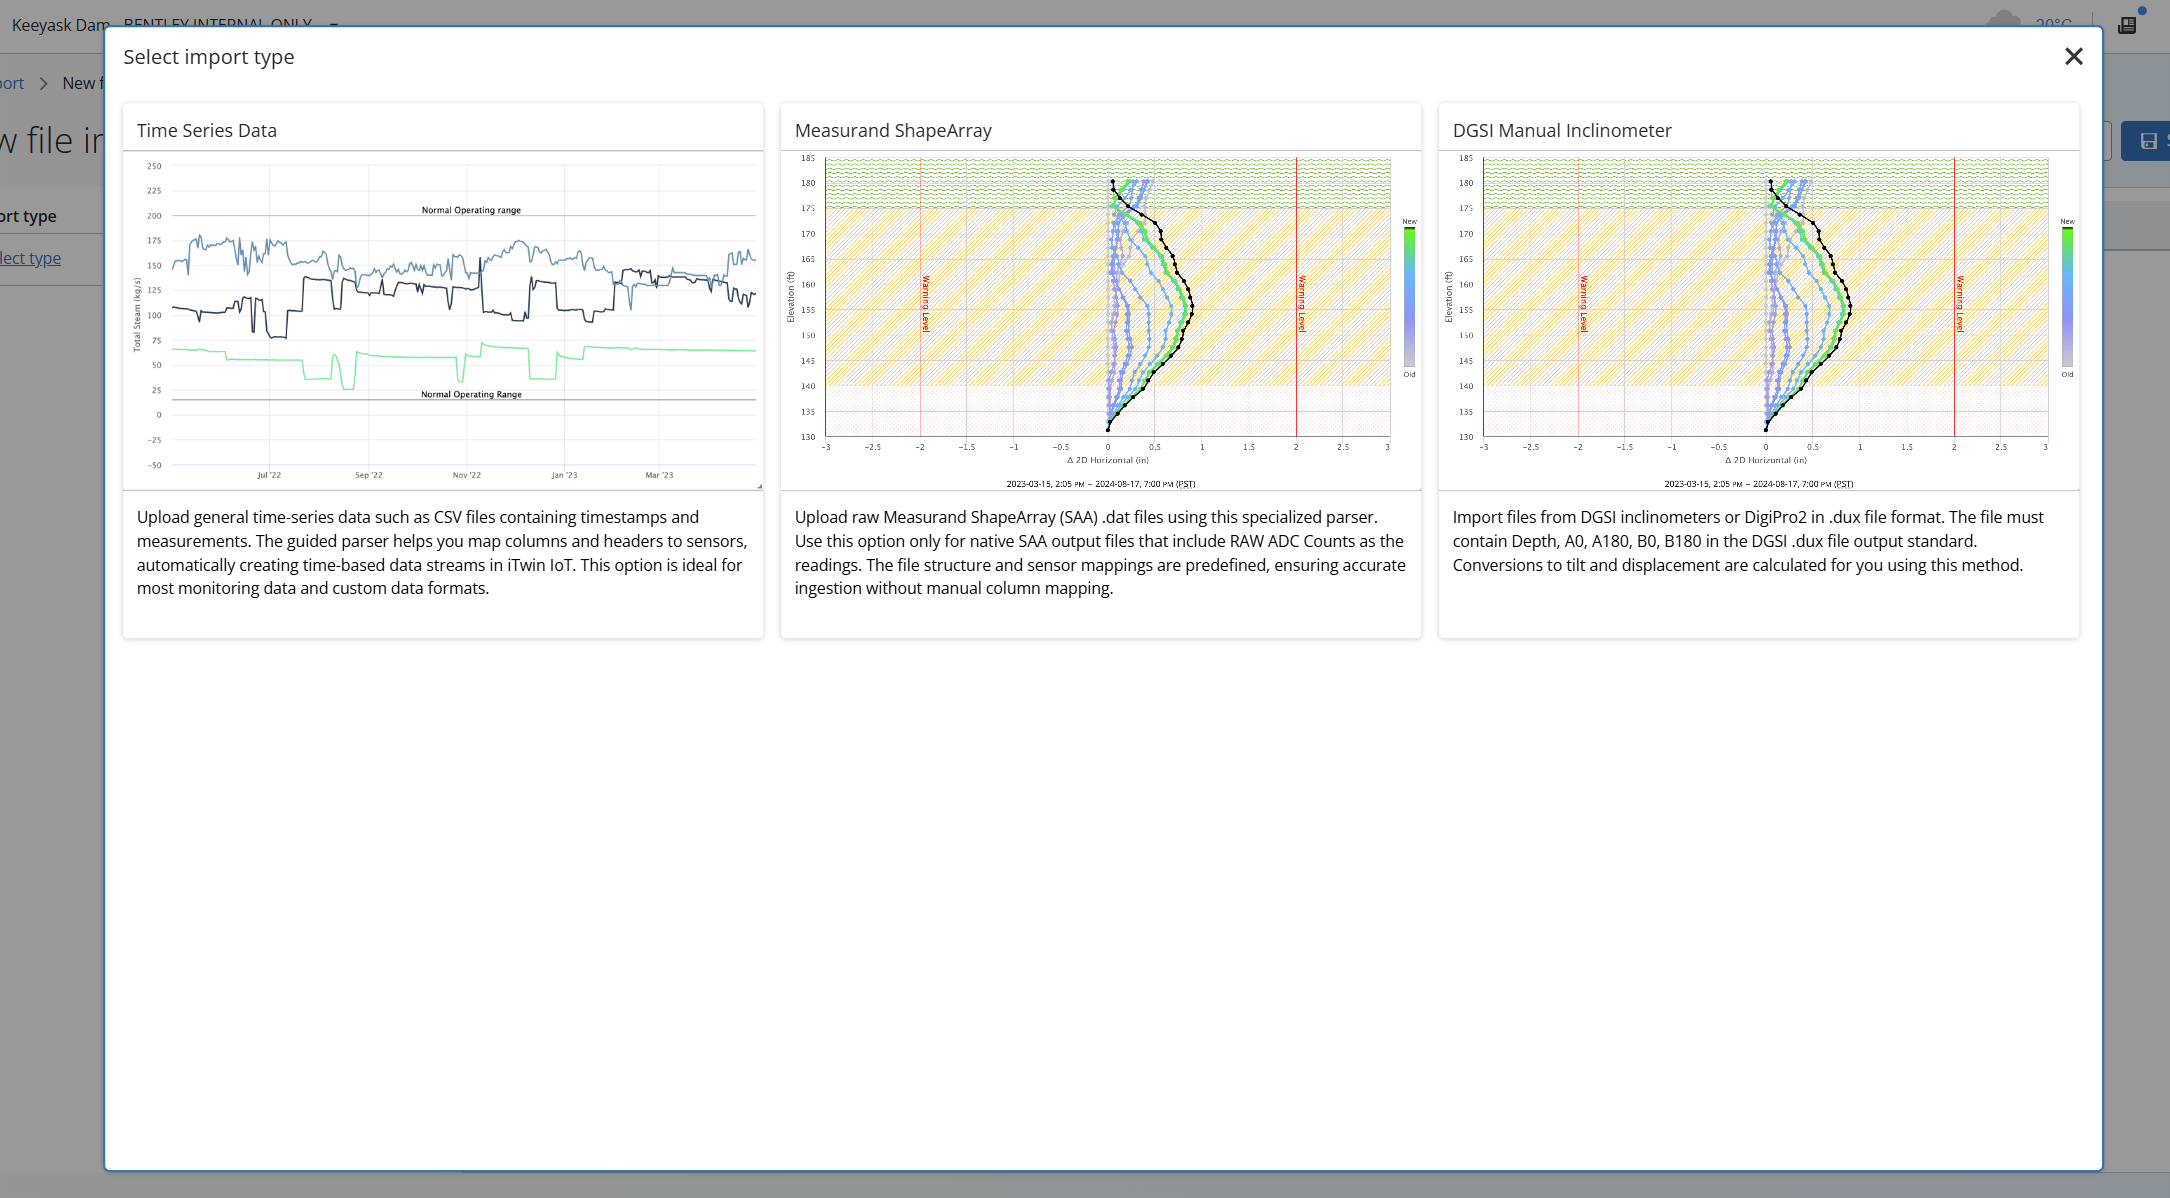Screen dimensions: 2170x1198
Task: Go to the import breadcrumb link
Action: click(x=12, y=83)
